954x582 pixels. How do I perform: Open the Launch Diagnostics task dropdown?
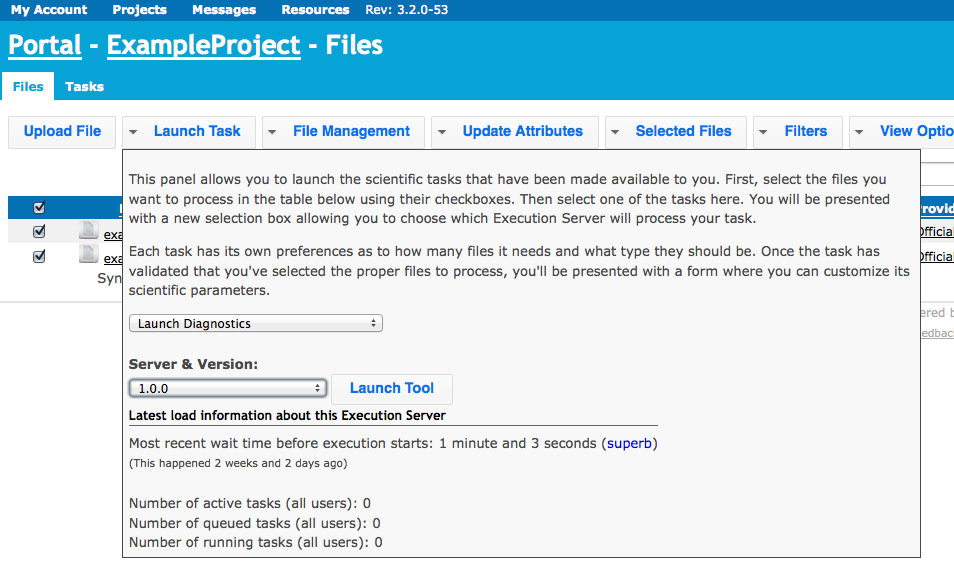point(256,324)
